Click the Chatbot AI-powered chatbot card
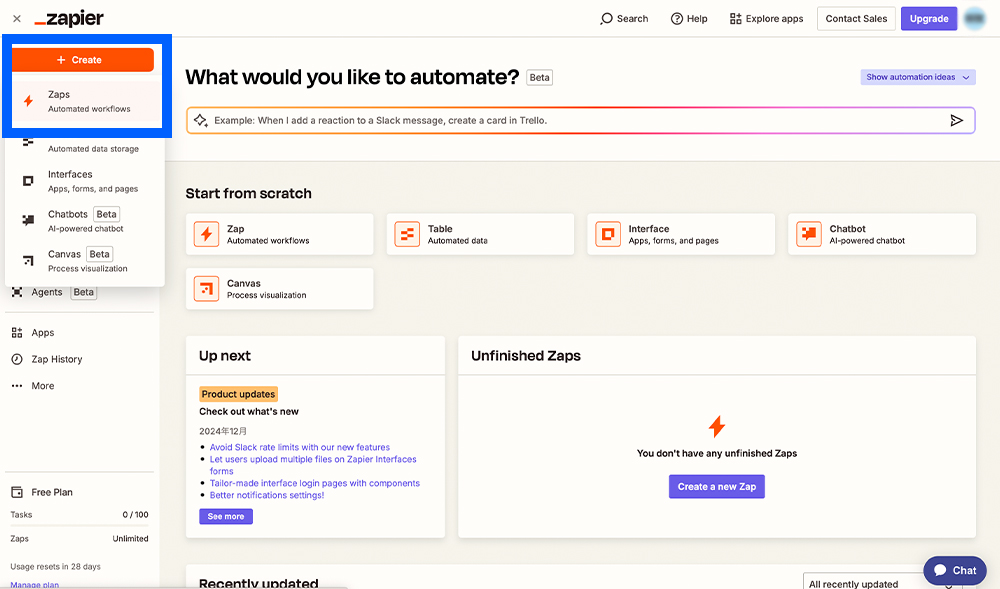The width and height of the screenshot is (1000, 589). click(x=882, y=234)
